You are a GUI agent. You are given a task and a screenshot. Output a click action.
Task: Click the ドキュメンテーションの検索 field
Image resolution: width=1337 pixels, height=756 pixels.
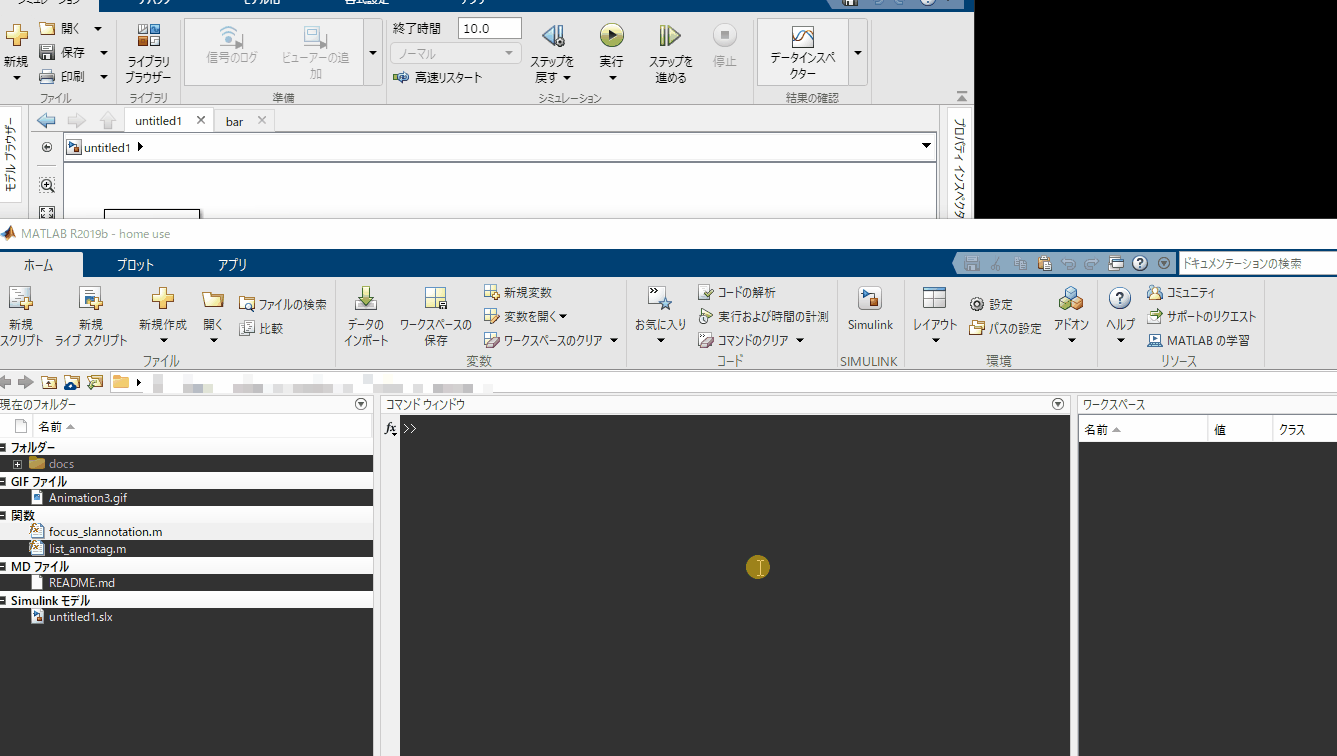[1256, 263]
